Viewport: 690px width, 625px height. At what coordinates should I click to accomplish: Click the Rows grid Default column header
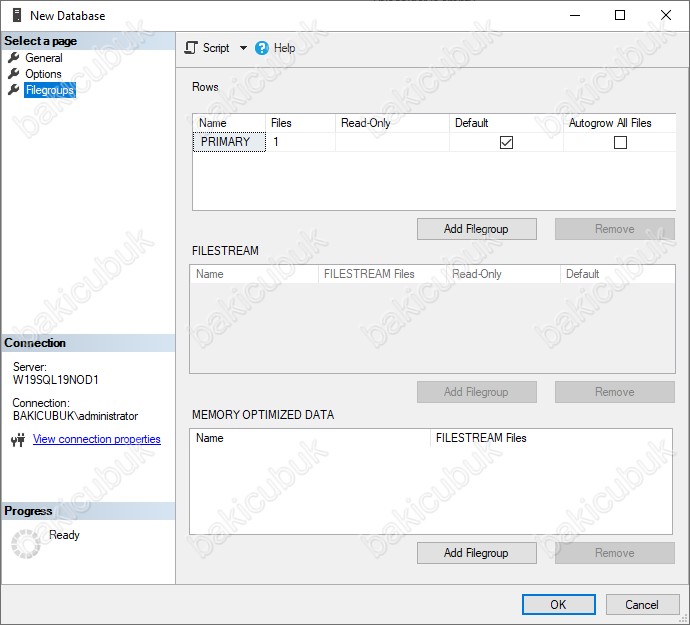(506, 123)
